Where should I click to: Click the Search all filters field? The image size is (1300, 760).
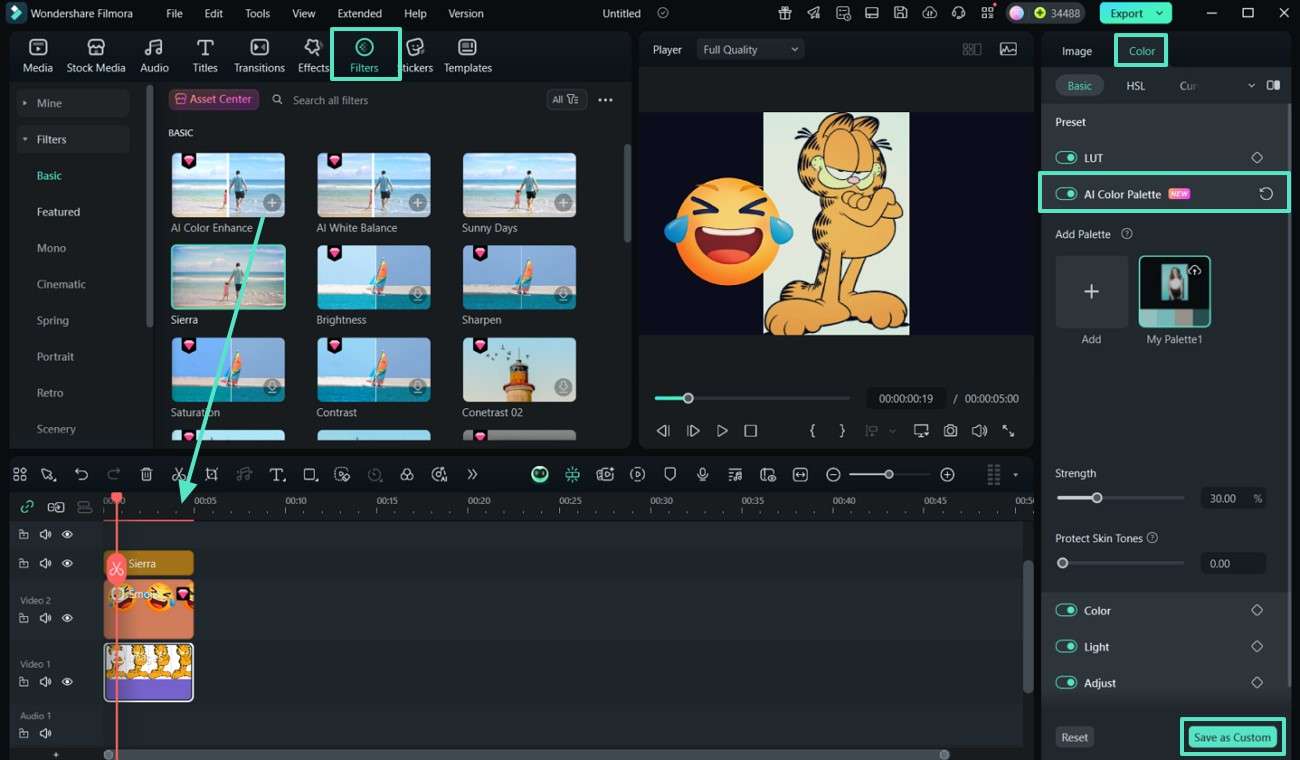(x=405, y=100)
